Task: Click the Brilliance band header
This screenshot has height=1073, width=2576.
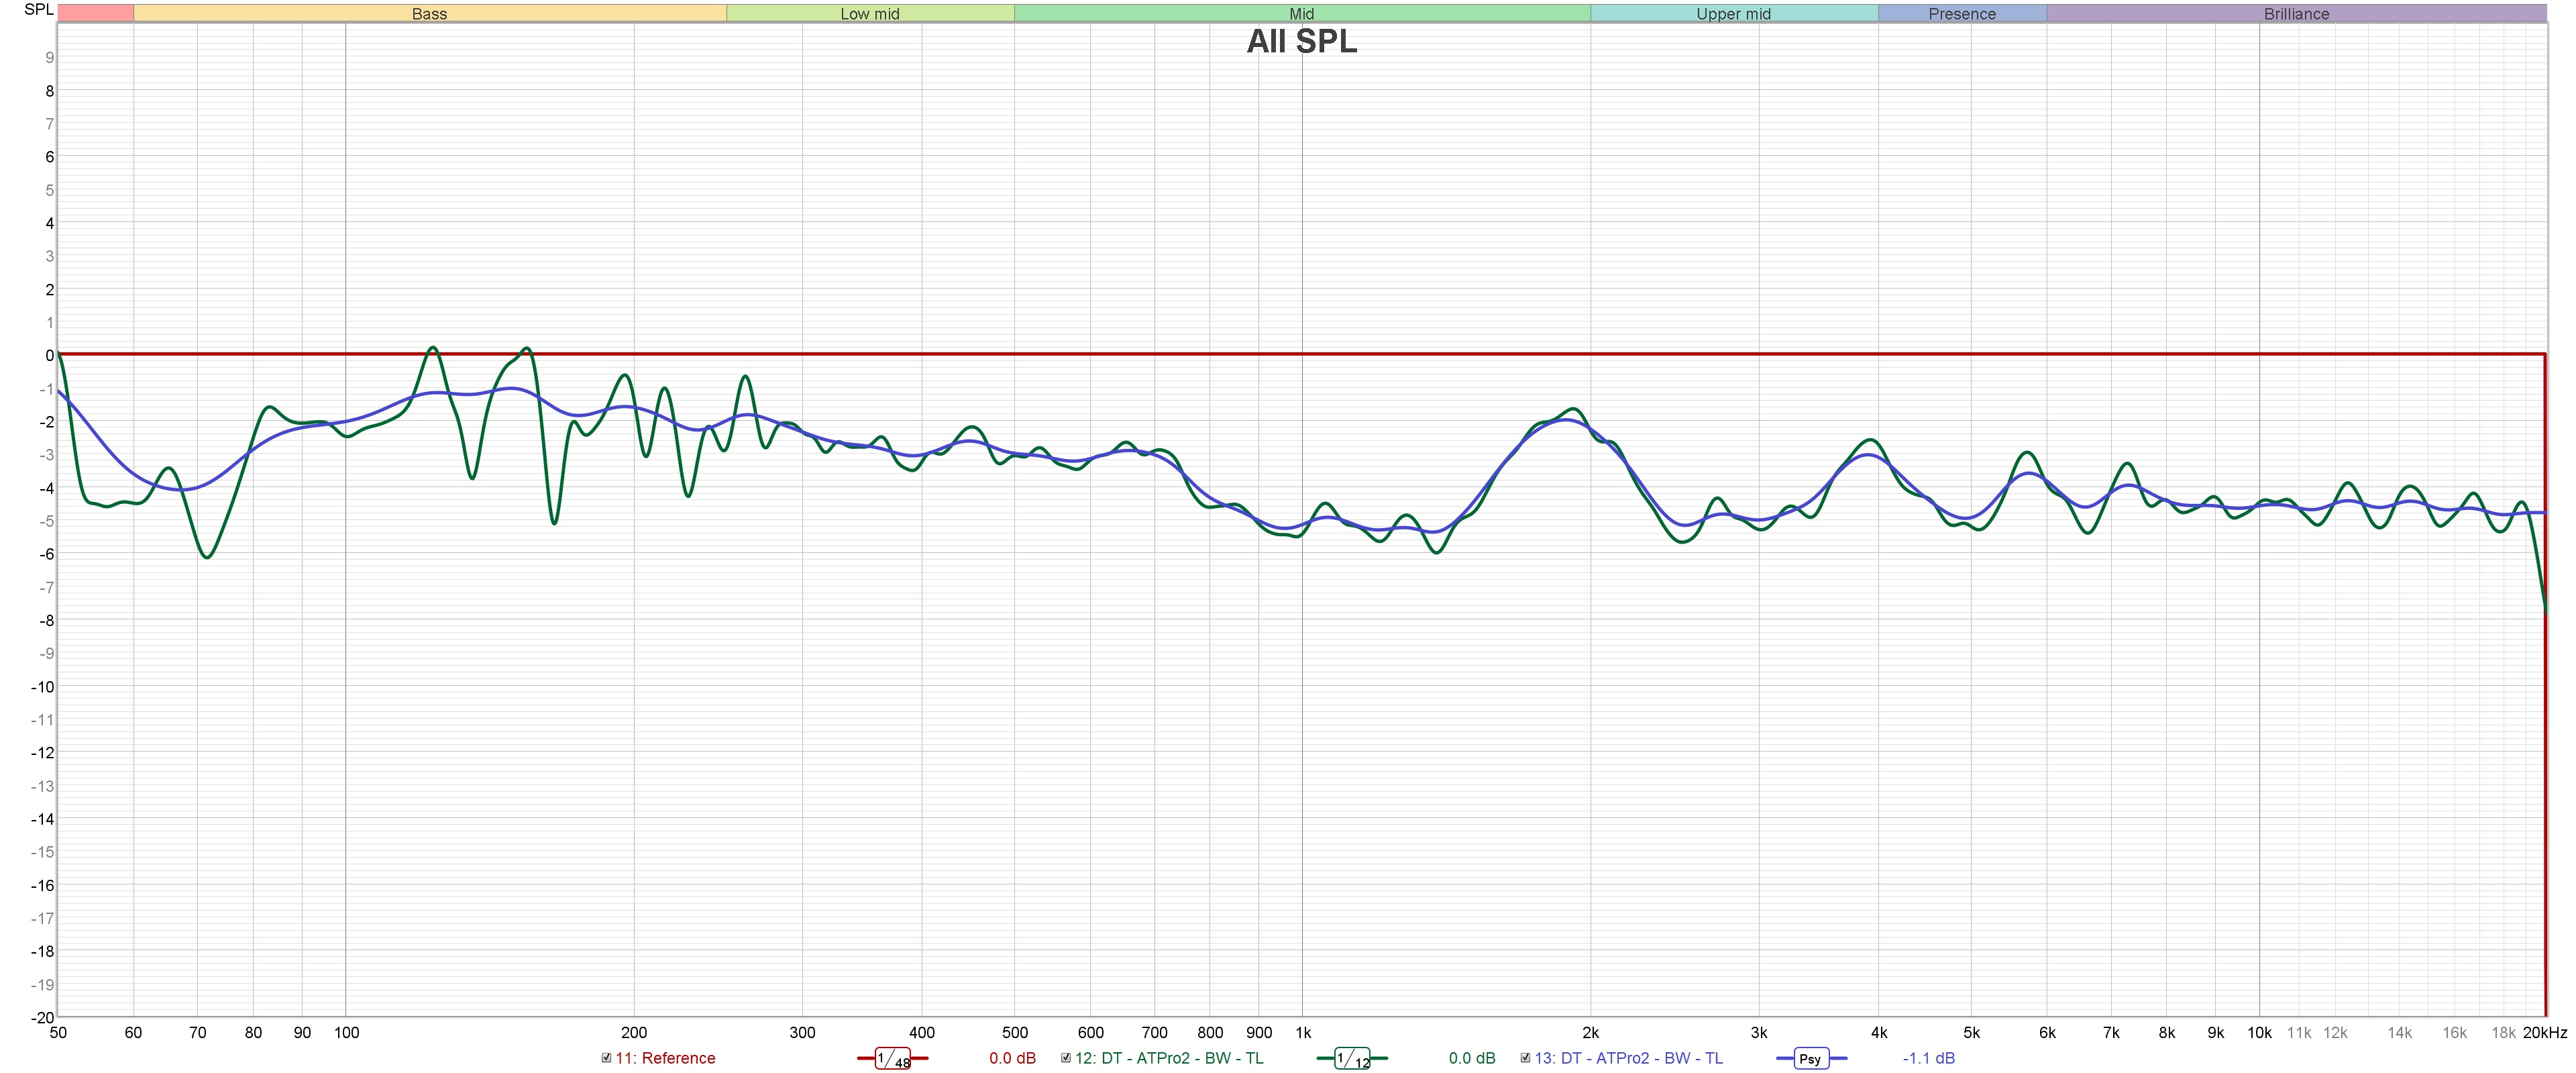Action: point(2296,14)
